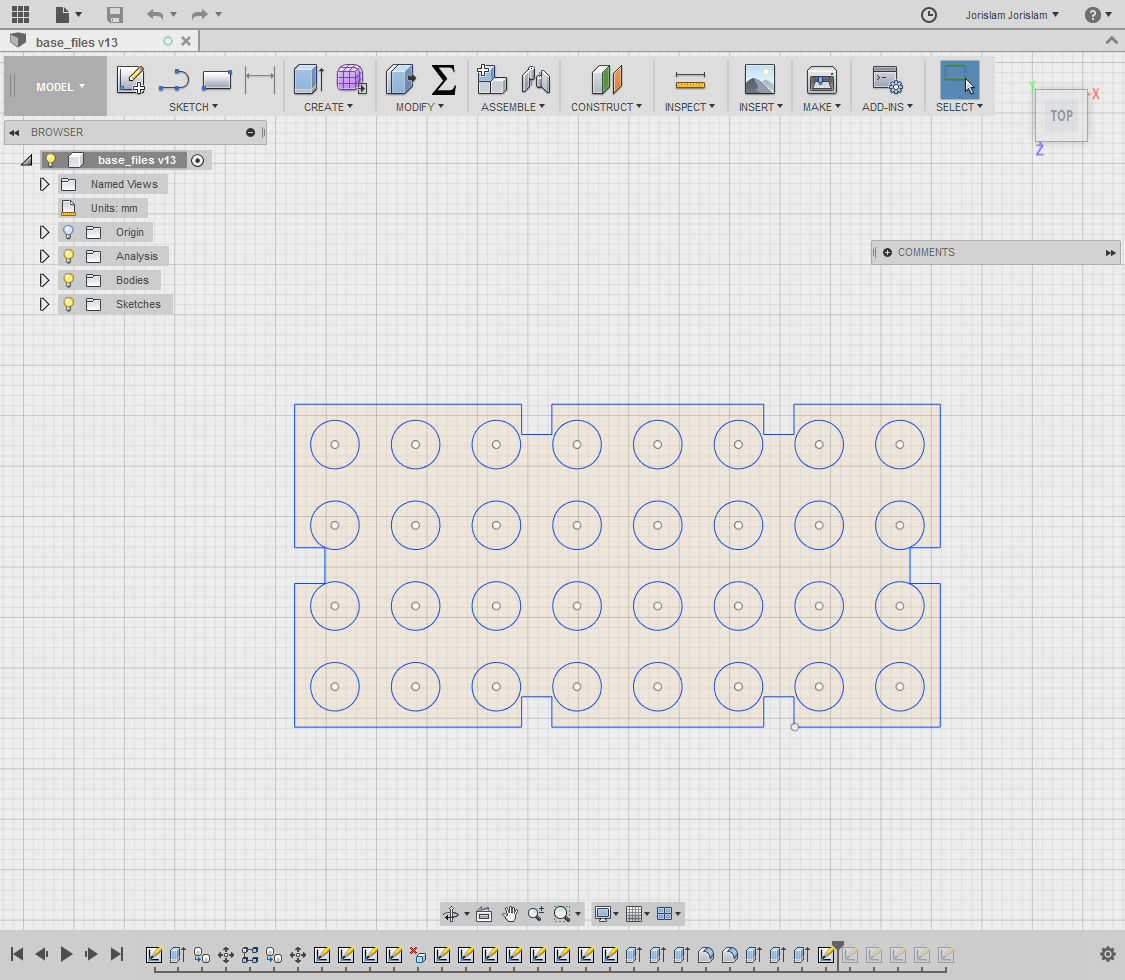Open the job status clock icon

[x=928, y=14]
